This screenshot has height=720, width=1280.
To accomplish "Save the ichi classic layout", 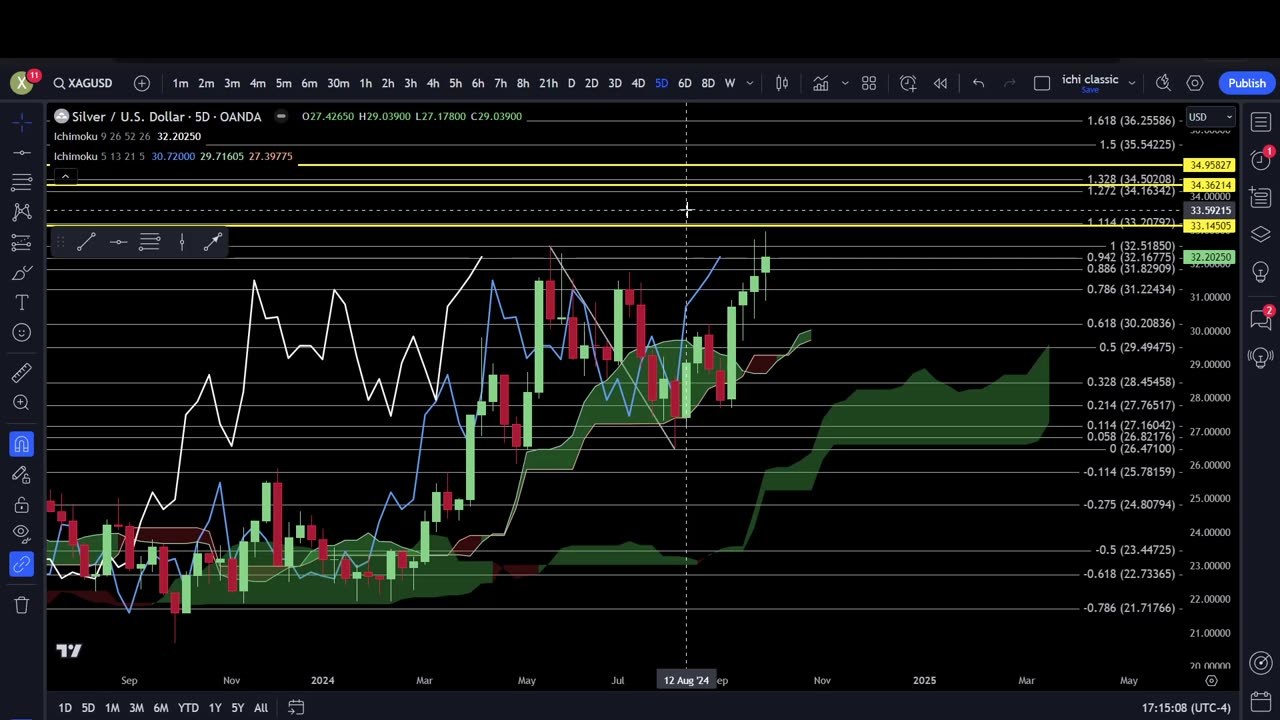I will pyautogui.click(x=1090, y=90).
